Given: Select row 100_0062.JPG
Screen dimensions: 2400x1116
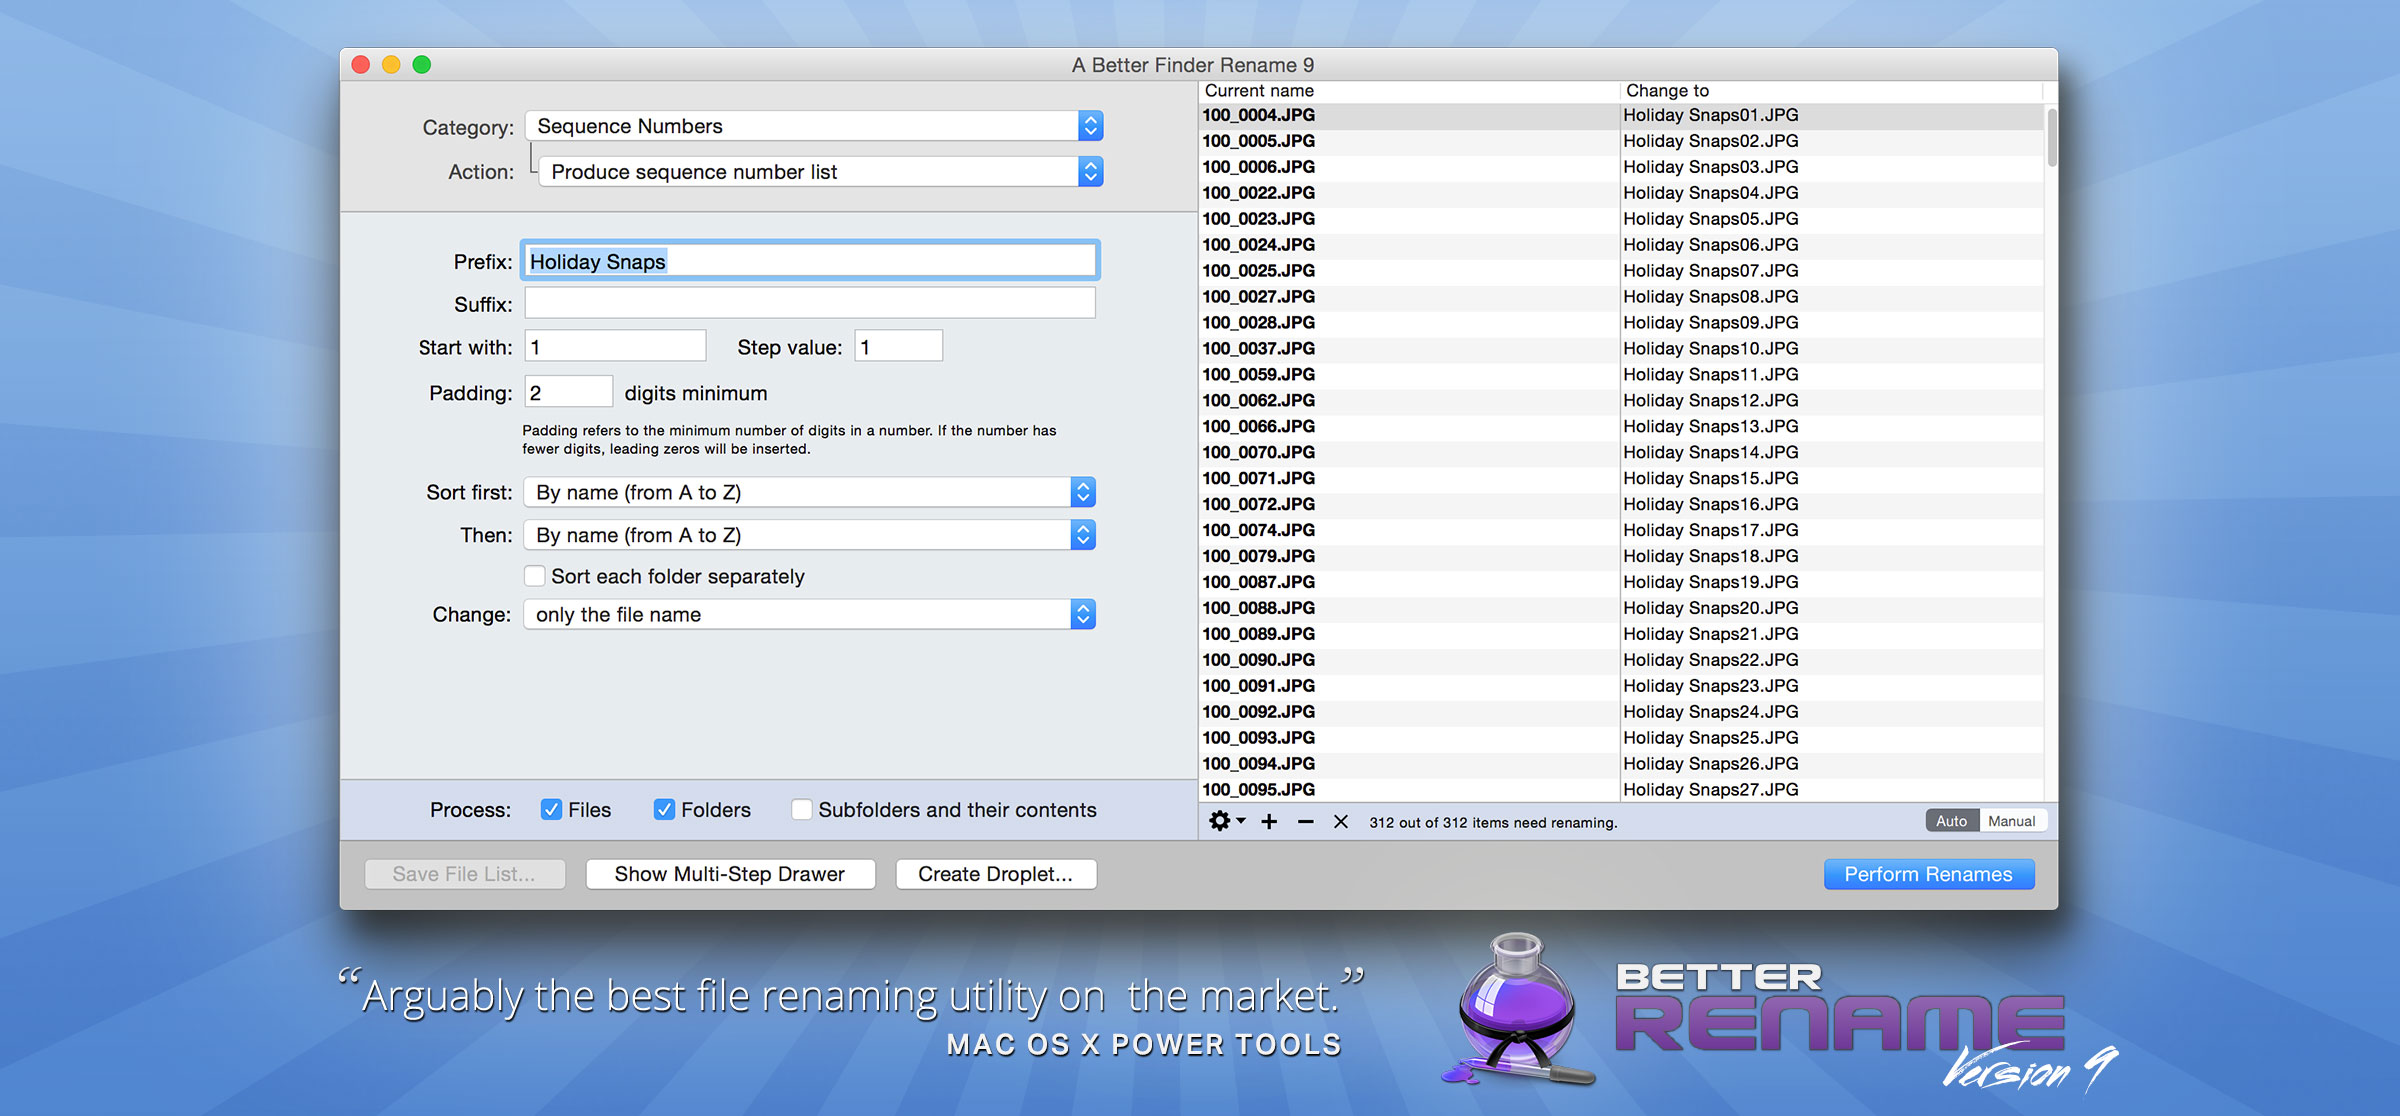Looking at the screenshot, I should [1622, 401].
